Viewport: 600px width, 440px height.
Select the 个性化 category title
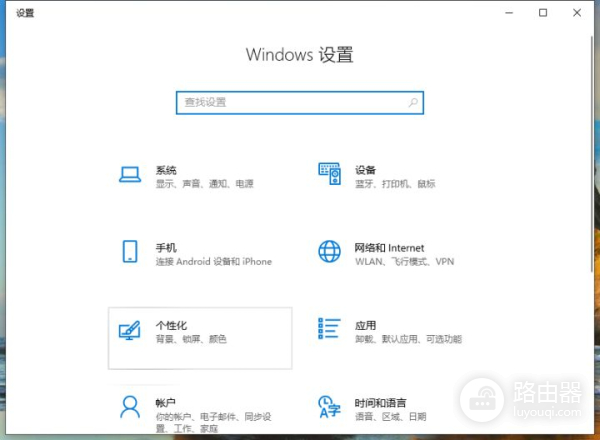[171, 326]
